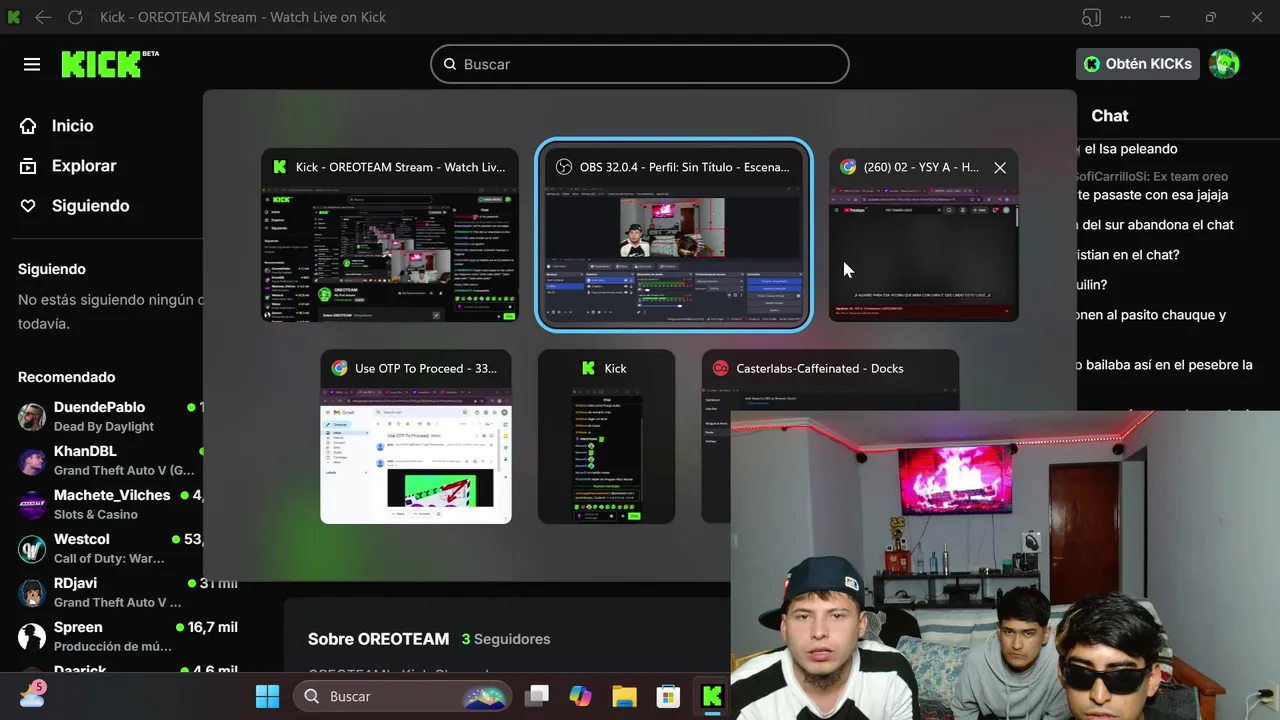Click the Chat panel header
This screenshot has width=1280, height=720.
pyautogui.click(x=1110, y=116)
